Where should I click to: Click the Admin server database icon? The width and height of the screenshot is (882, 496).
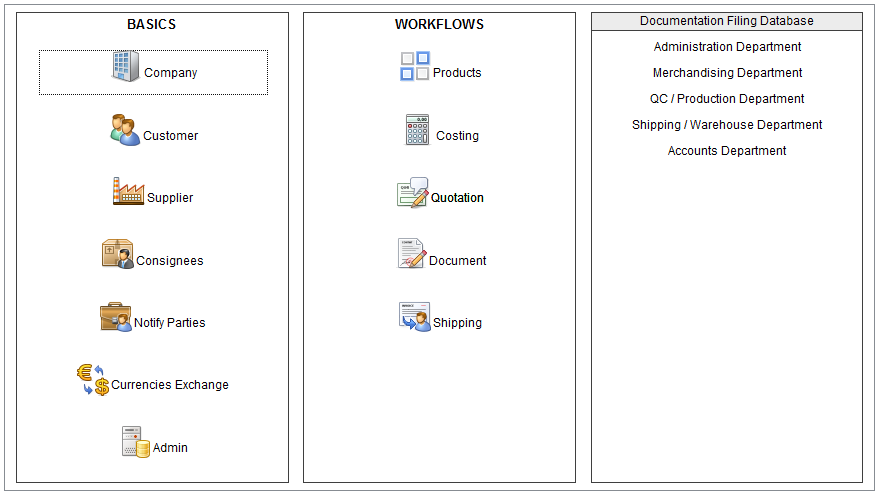(136, 442)
